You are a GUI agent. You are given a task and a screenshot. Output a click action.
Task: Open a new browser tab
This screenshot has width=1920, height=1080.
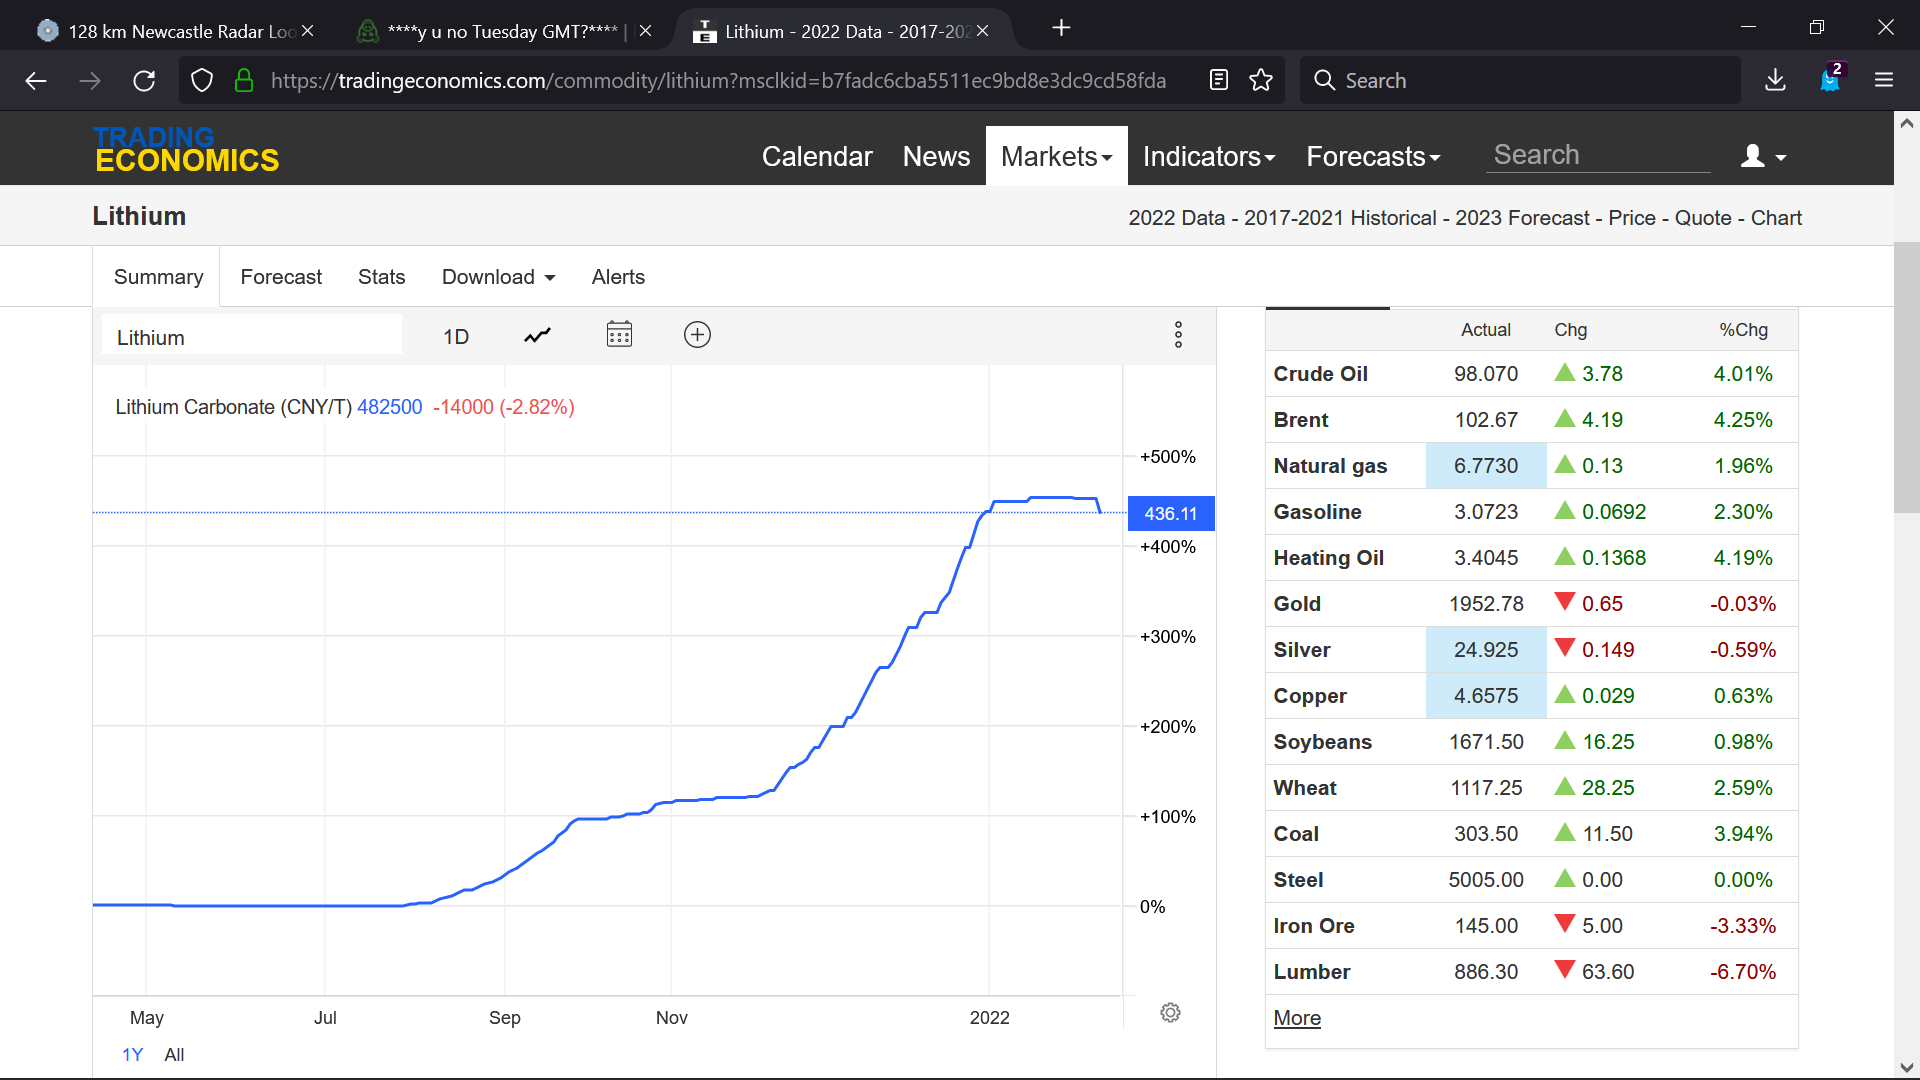point(1062,29)
